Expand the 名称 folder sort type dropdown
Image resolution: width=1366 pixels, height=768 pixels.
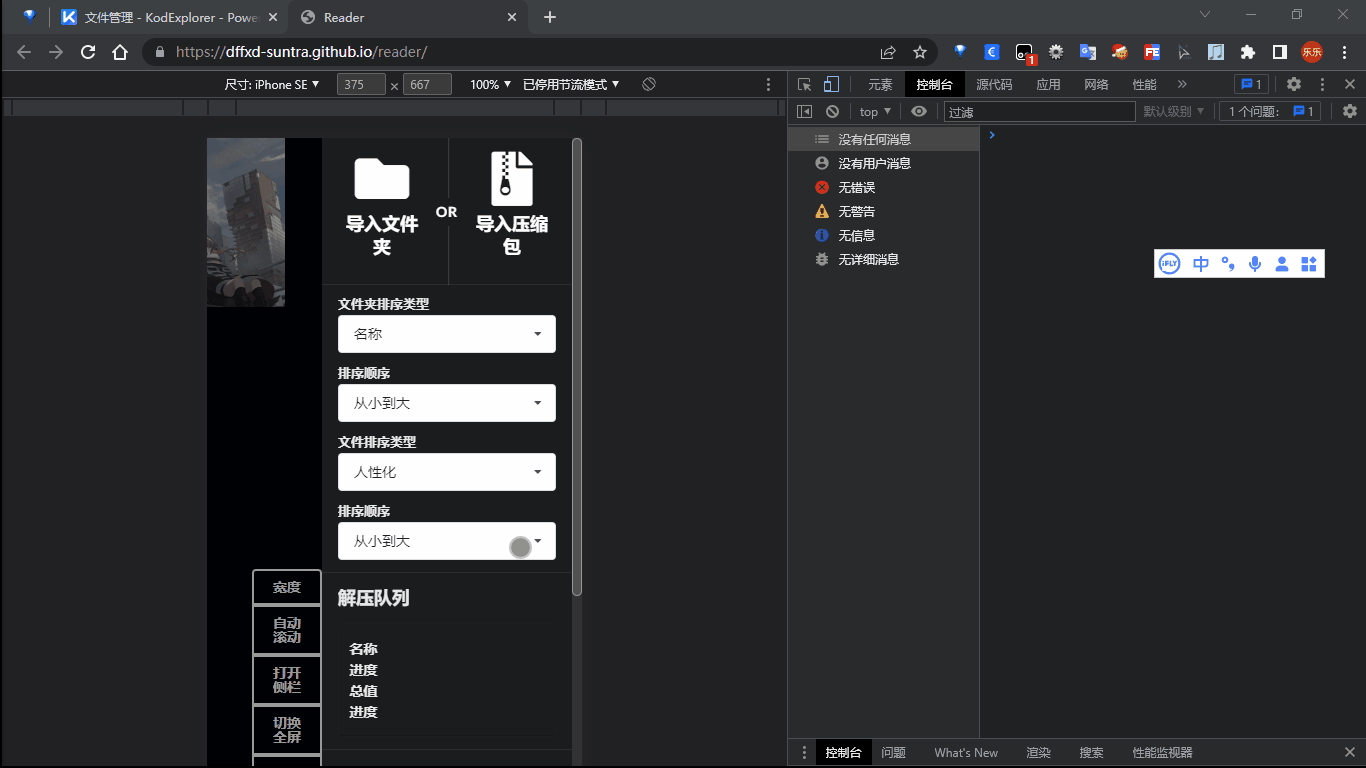(446, 333)
